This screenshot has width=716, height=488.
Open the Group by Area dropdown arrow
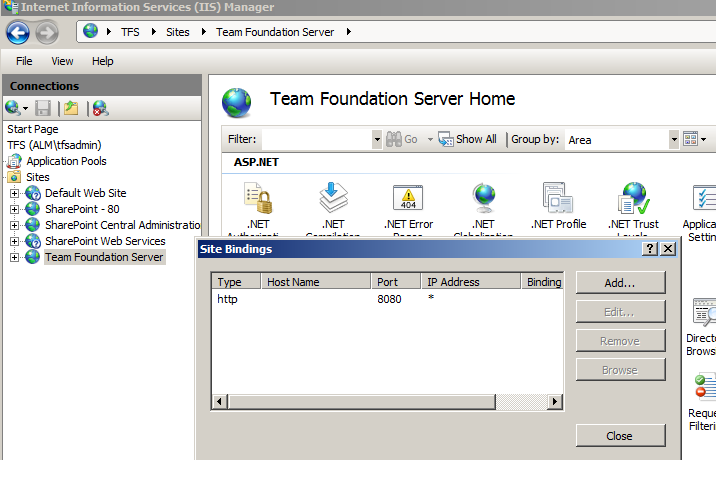(674, 139)
